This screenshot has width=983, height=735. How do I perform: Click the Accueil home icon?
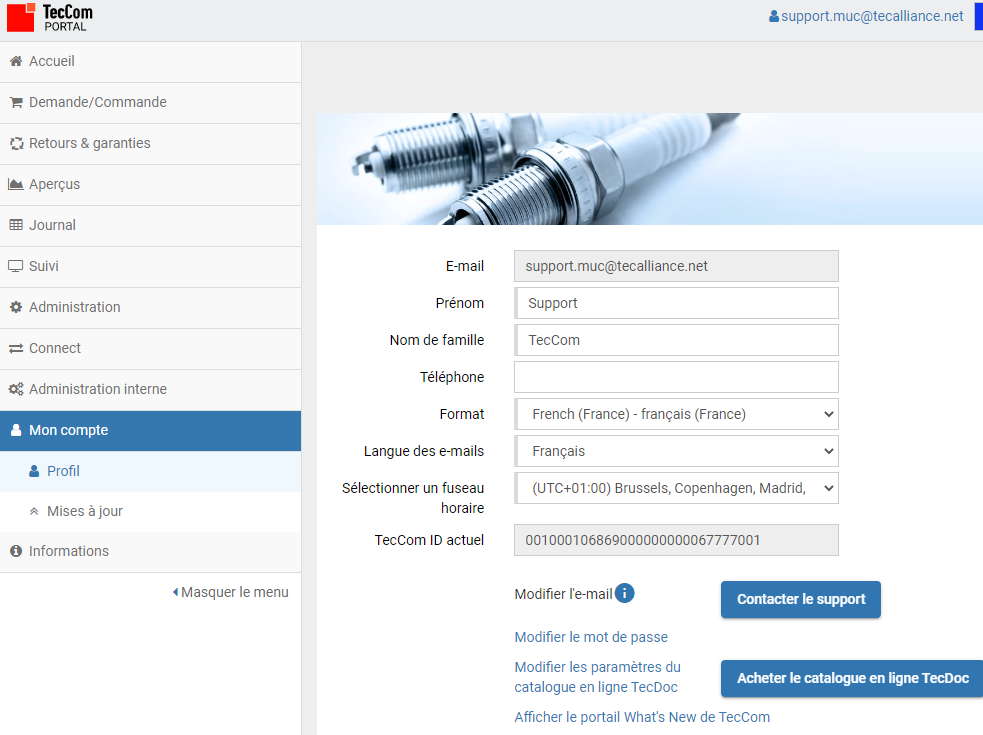click(15, 61)
